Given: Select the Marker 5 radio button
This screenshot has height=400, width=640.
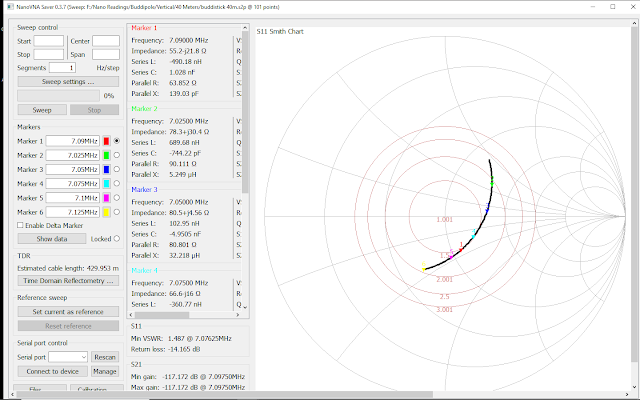Looking at the screenshot, I should tap(117, 198).
